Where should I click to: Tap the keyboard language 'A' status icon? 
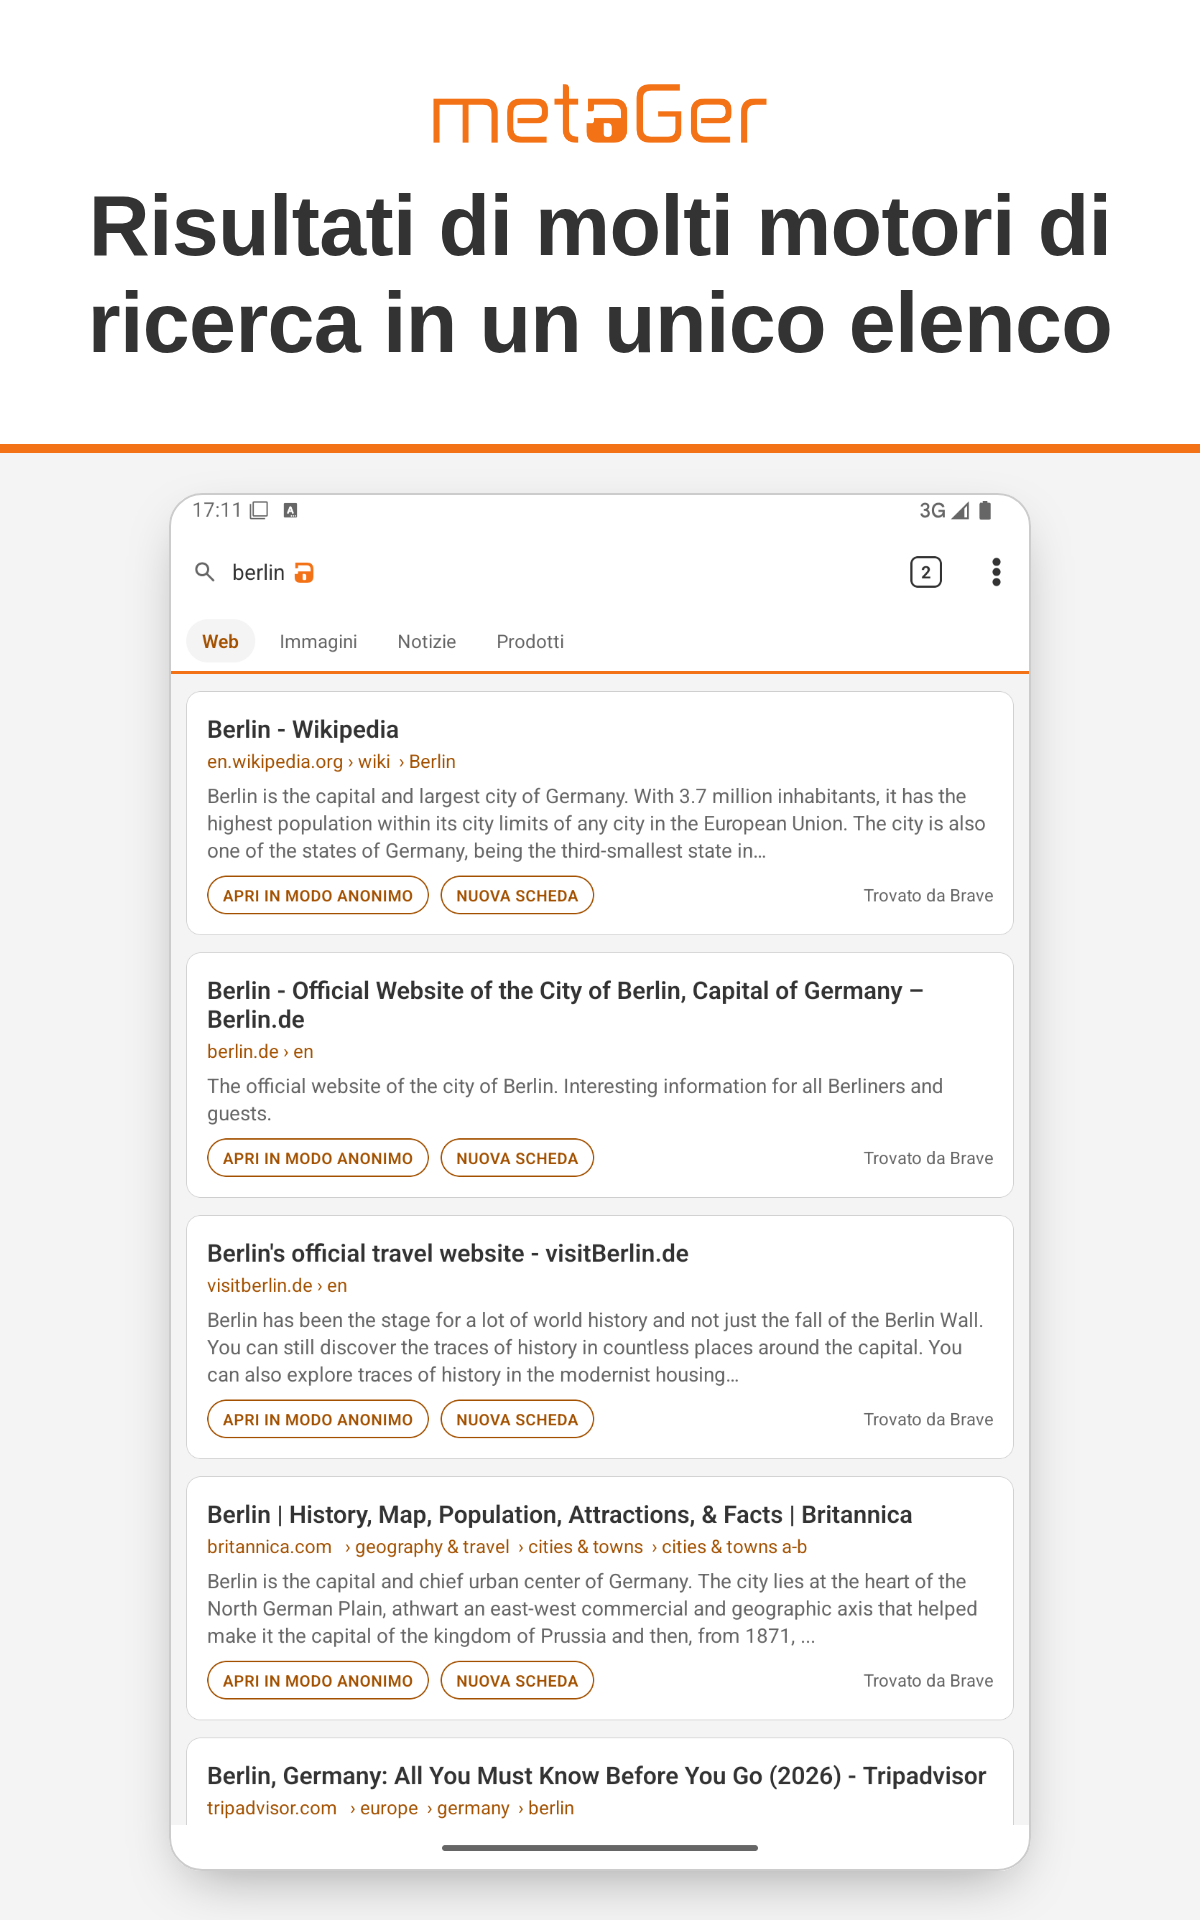tap(291, 510)
